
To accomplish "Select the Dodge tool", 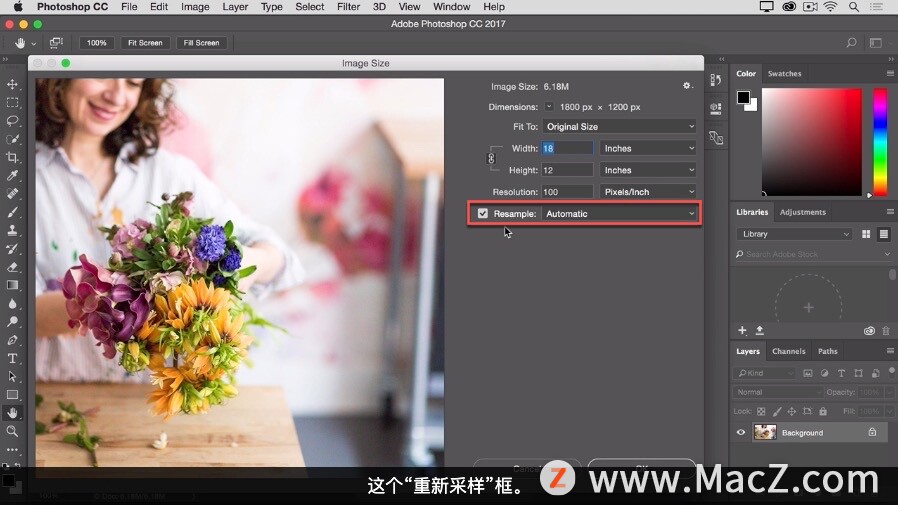I will click(12, 322).
